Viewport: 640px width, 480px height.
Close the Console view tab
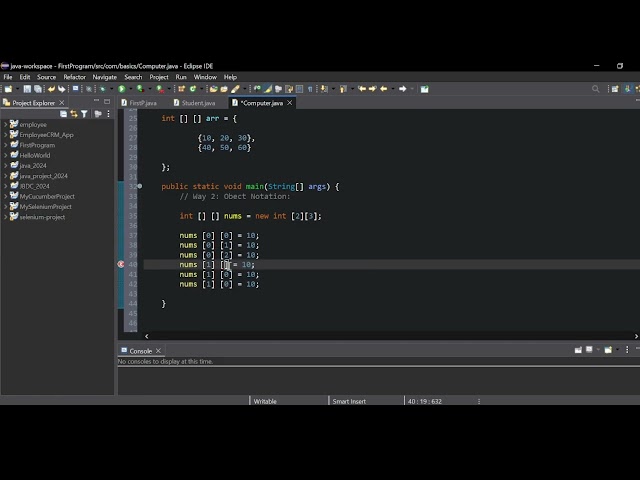[x=158, y=351]
